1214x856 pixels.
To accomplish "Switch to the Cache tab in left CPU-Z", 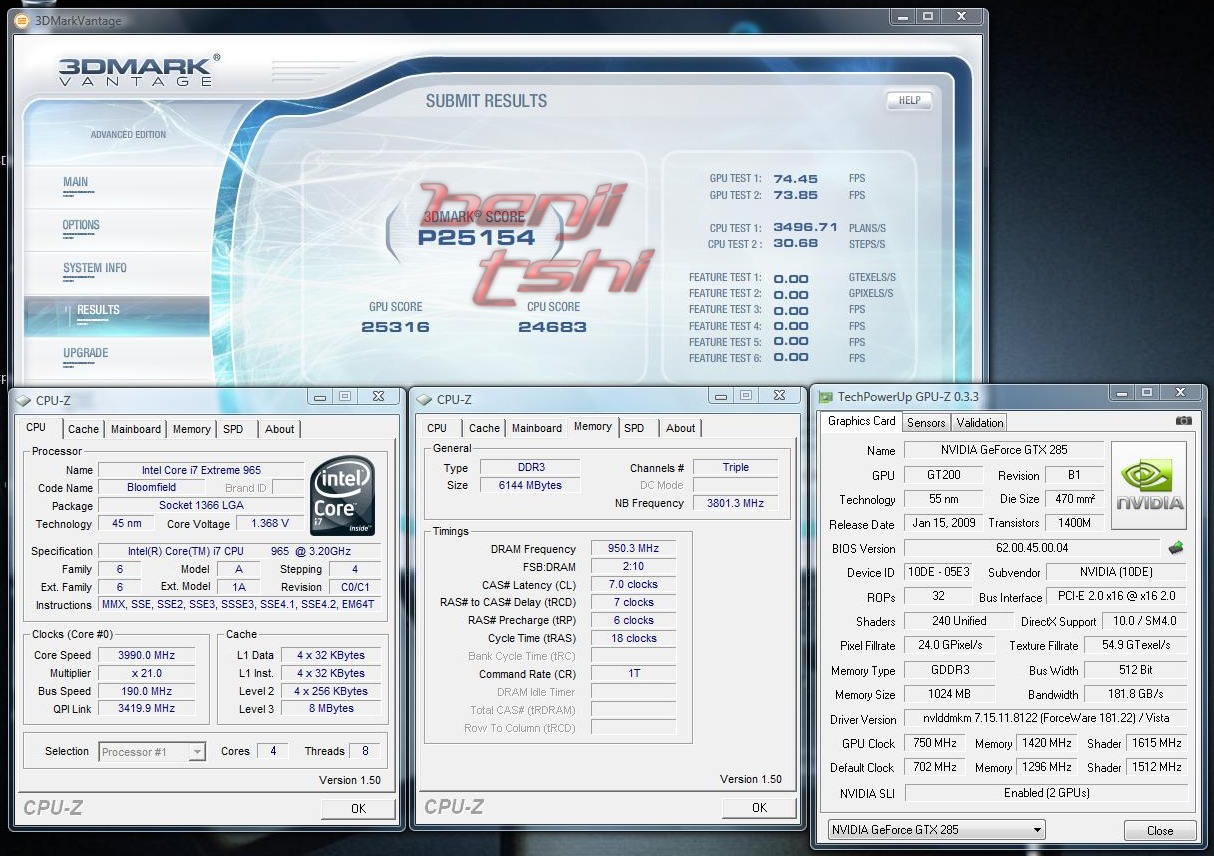I will pos(83,429).
